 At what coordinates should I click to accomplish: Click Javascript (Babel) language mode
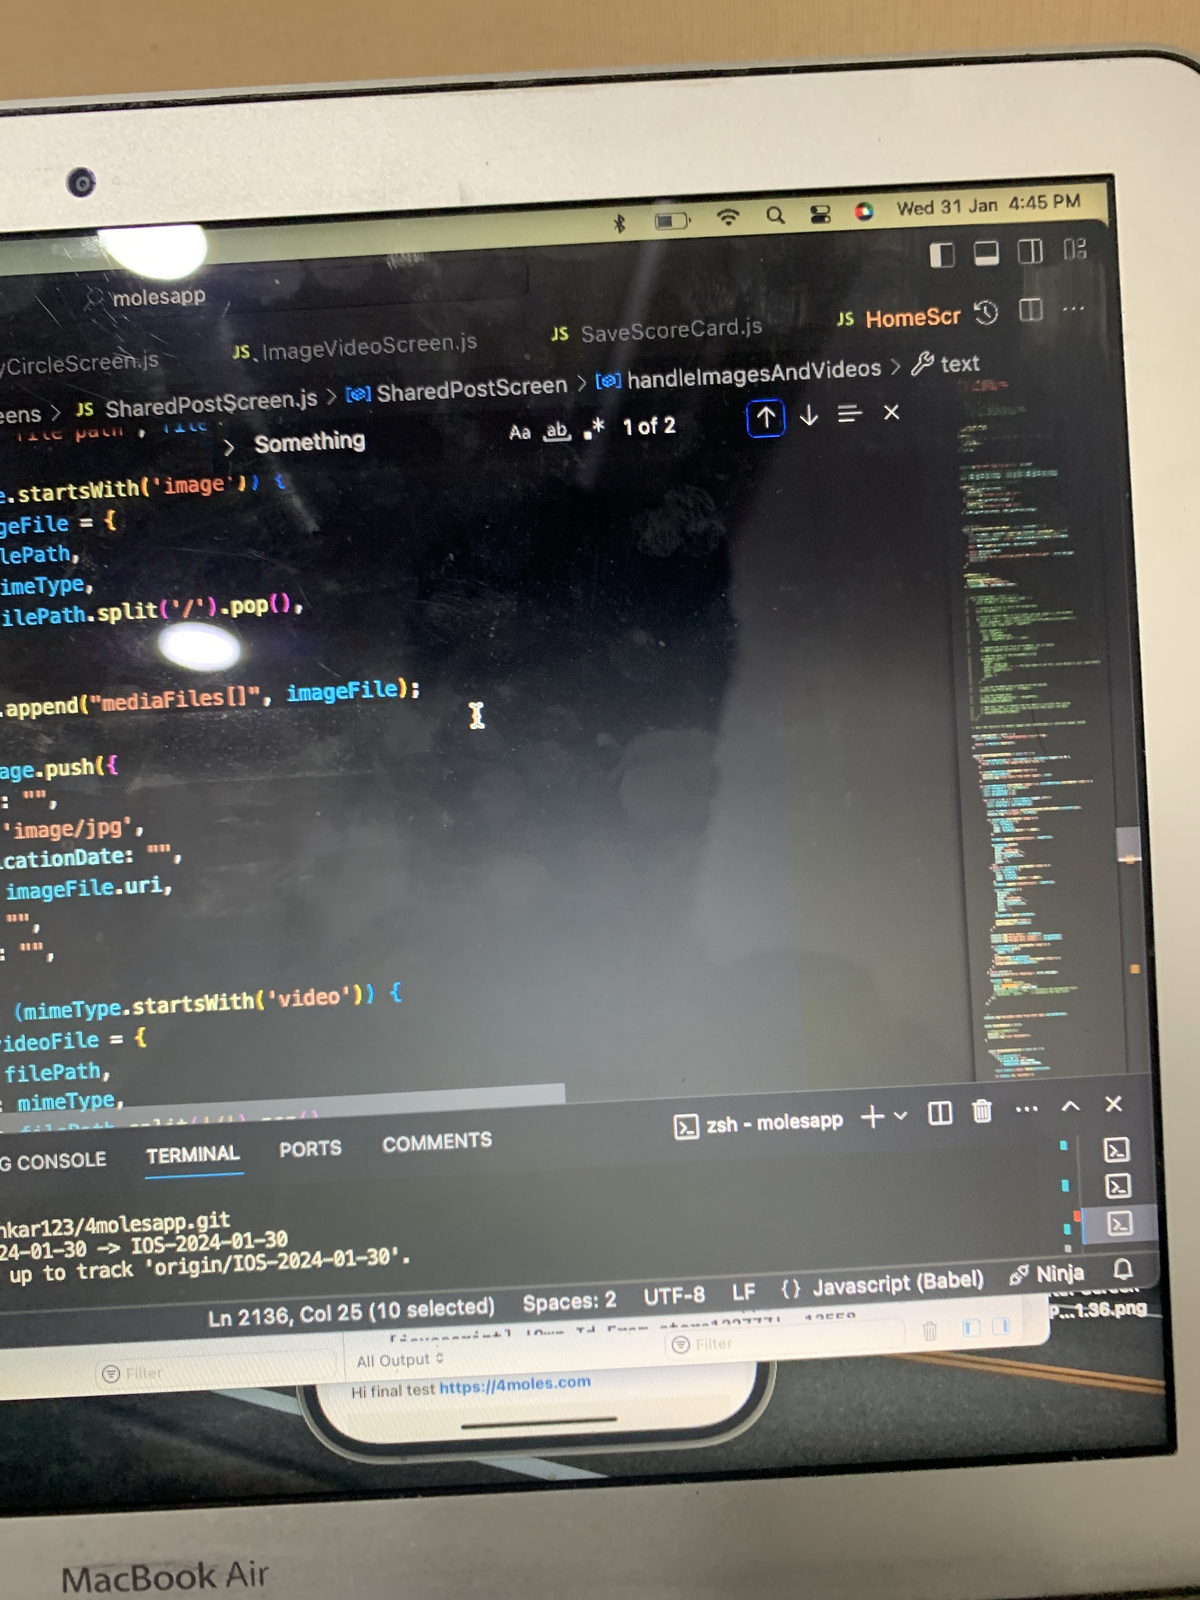tap(896, 1283)
